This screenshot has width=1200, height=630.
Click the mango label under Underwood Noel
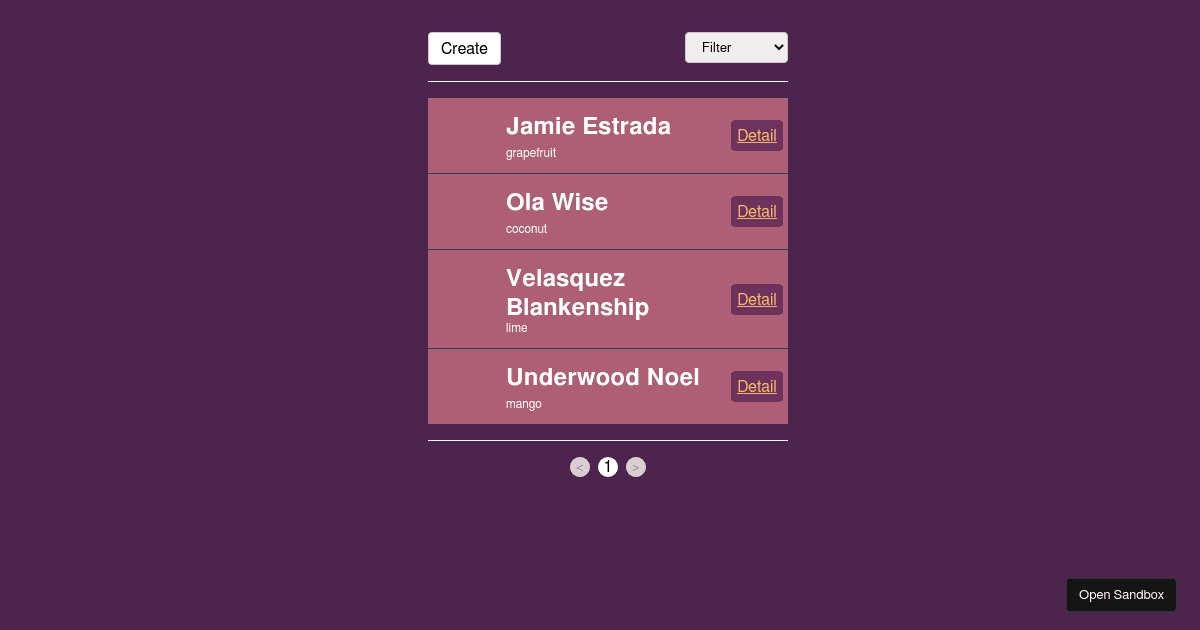click(x=523, y=404)
